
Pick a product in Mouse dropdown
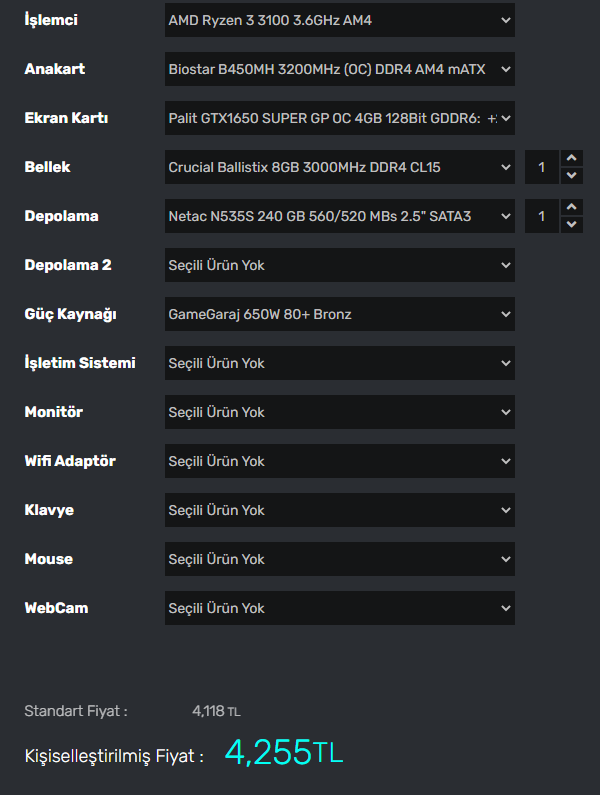[339, 559]
